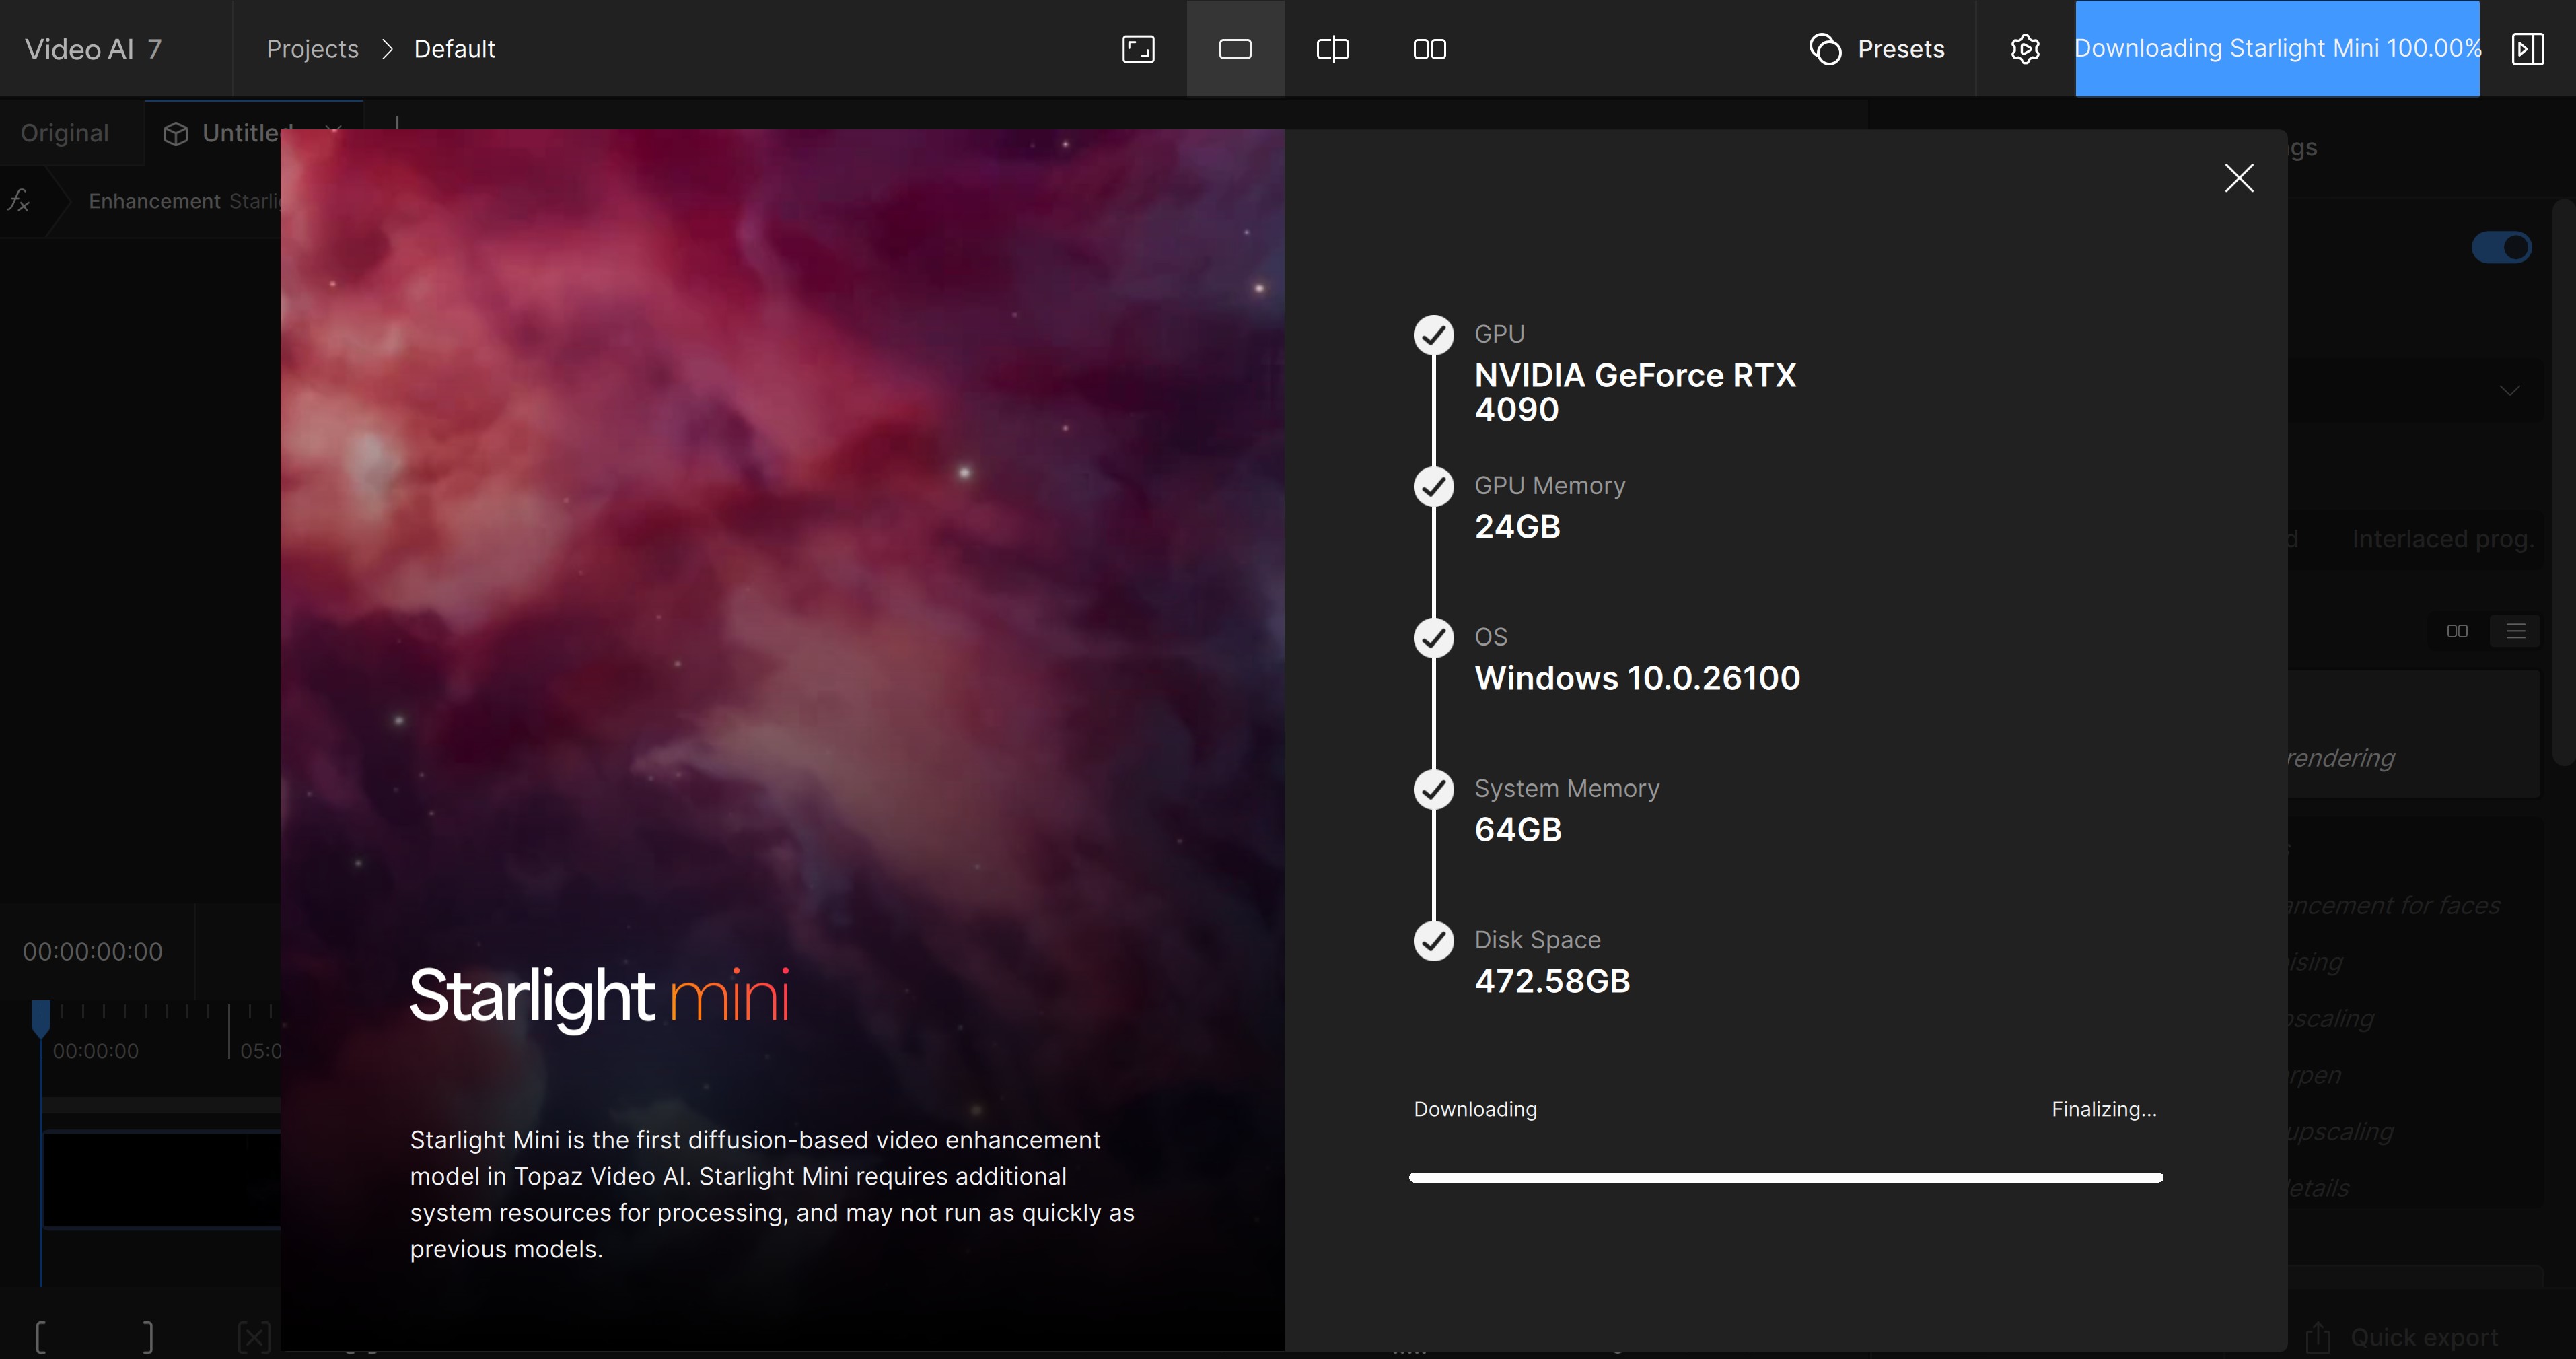The width and height of the screenshot is (2576, 1359).
Task: Navigate to Projects breadcrumb link
Action: point(312,49)
